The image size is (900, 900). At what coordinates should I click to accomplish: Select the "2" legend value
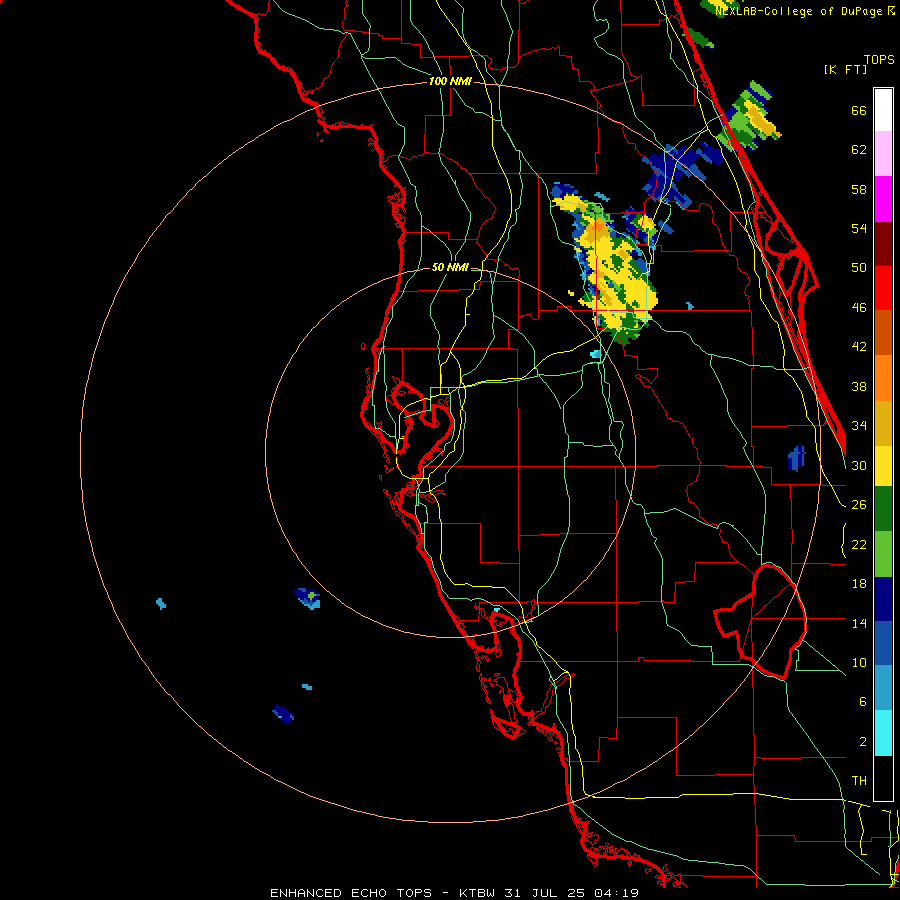click(x=862, y=742)
